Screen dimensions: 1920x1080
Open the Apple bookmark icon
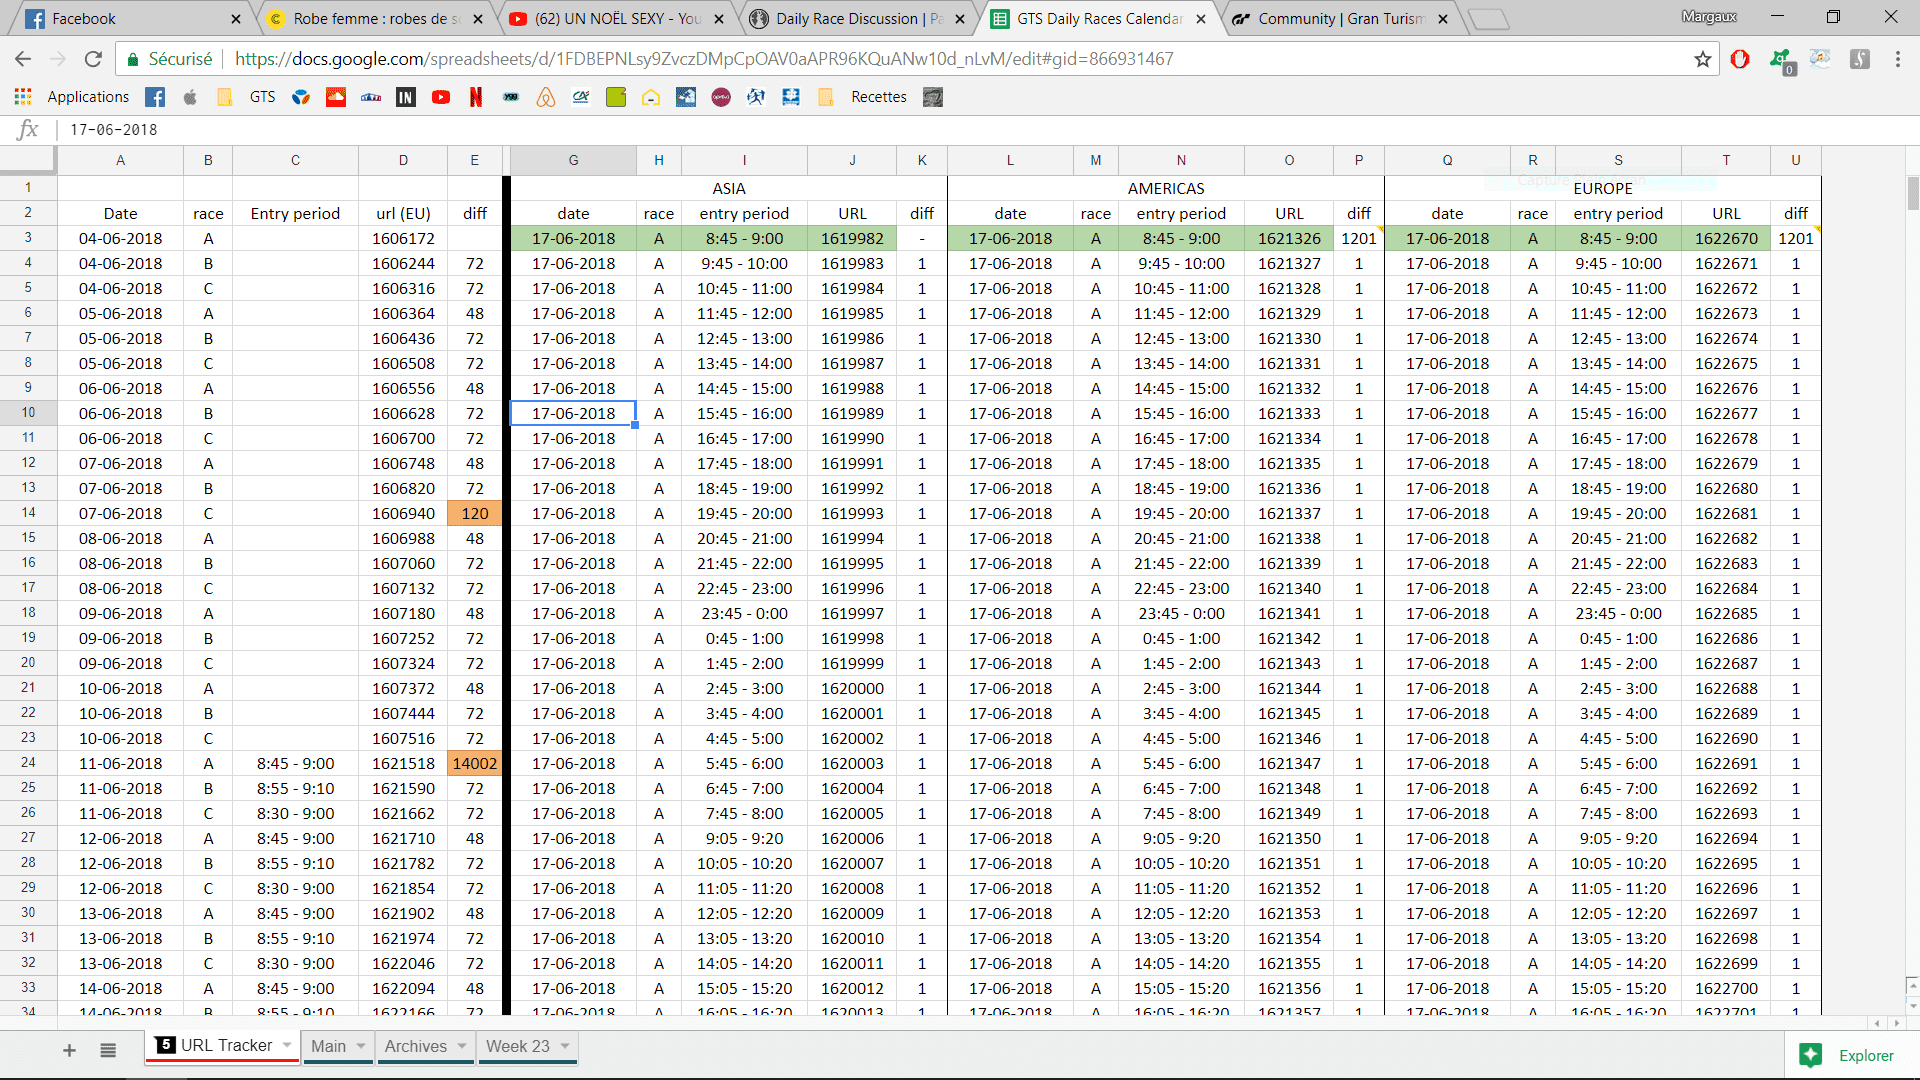pyautogui.click(x=190, y=97)
